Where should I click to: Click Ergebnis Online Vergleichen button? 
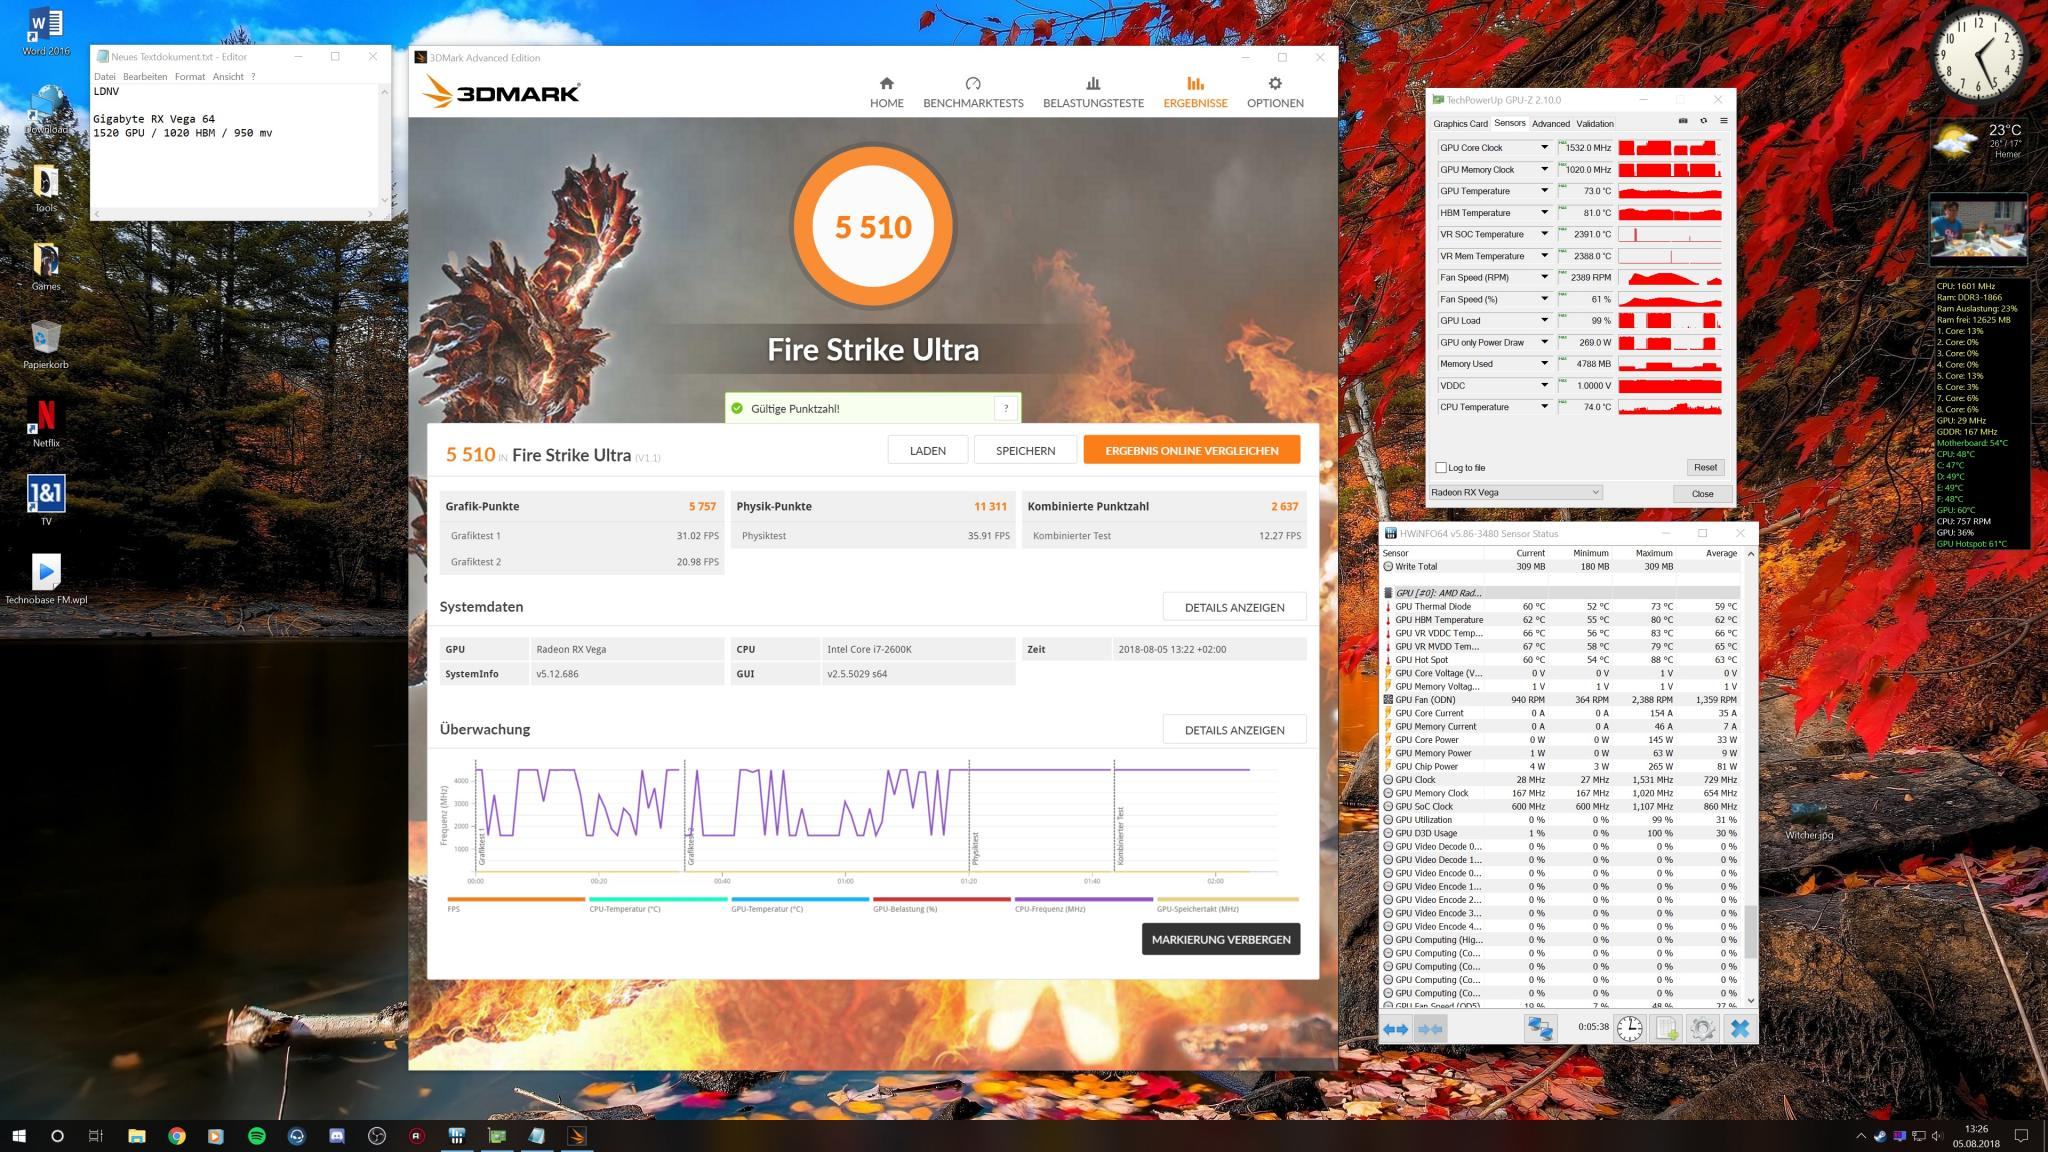coord(1191,450)
